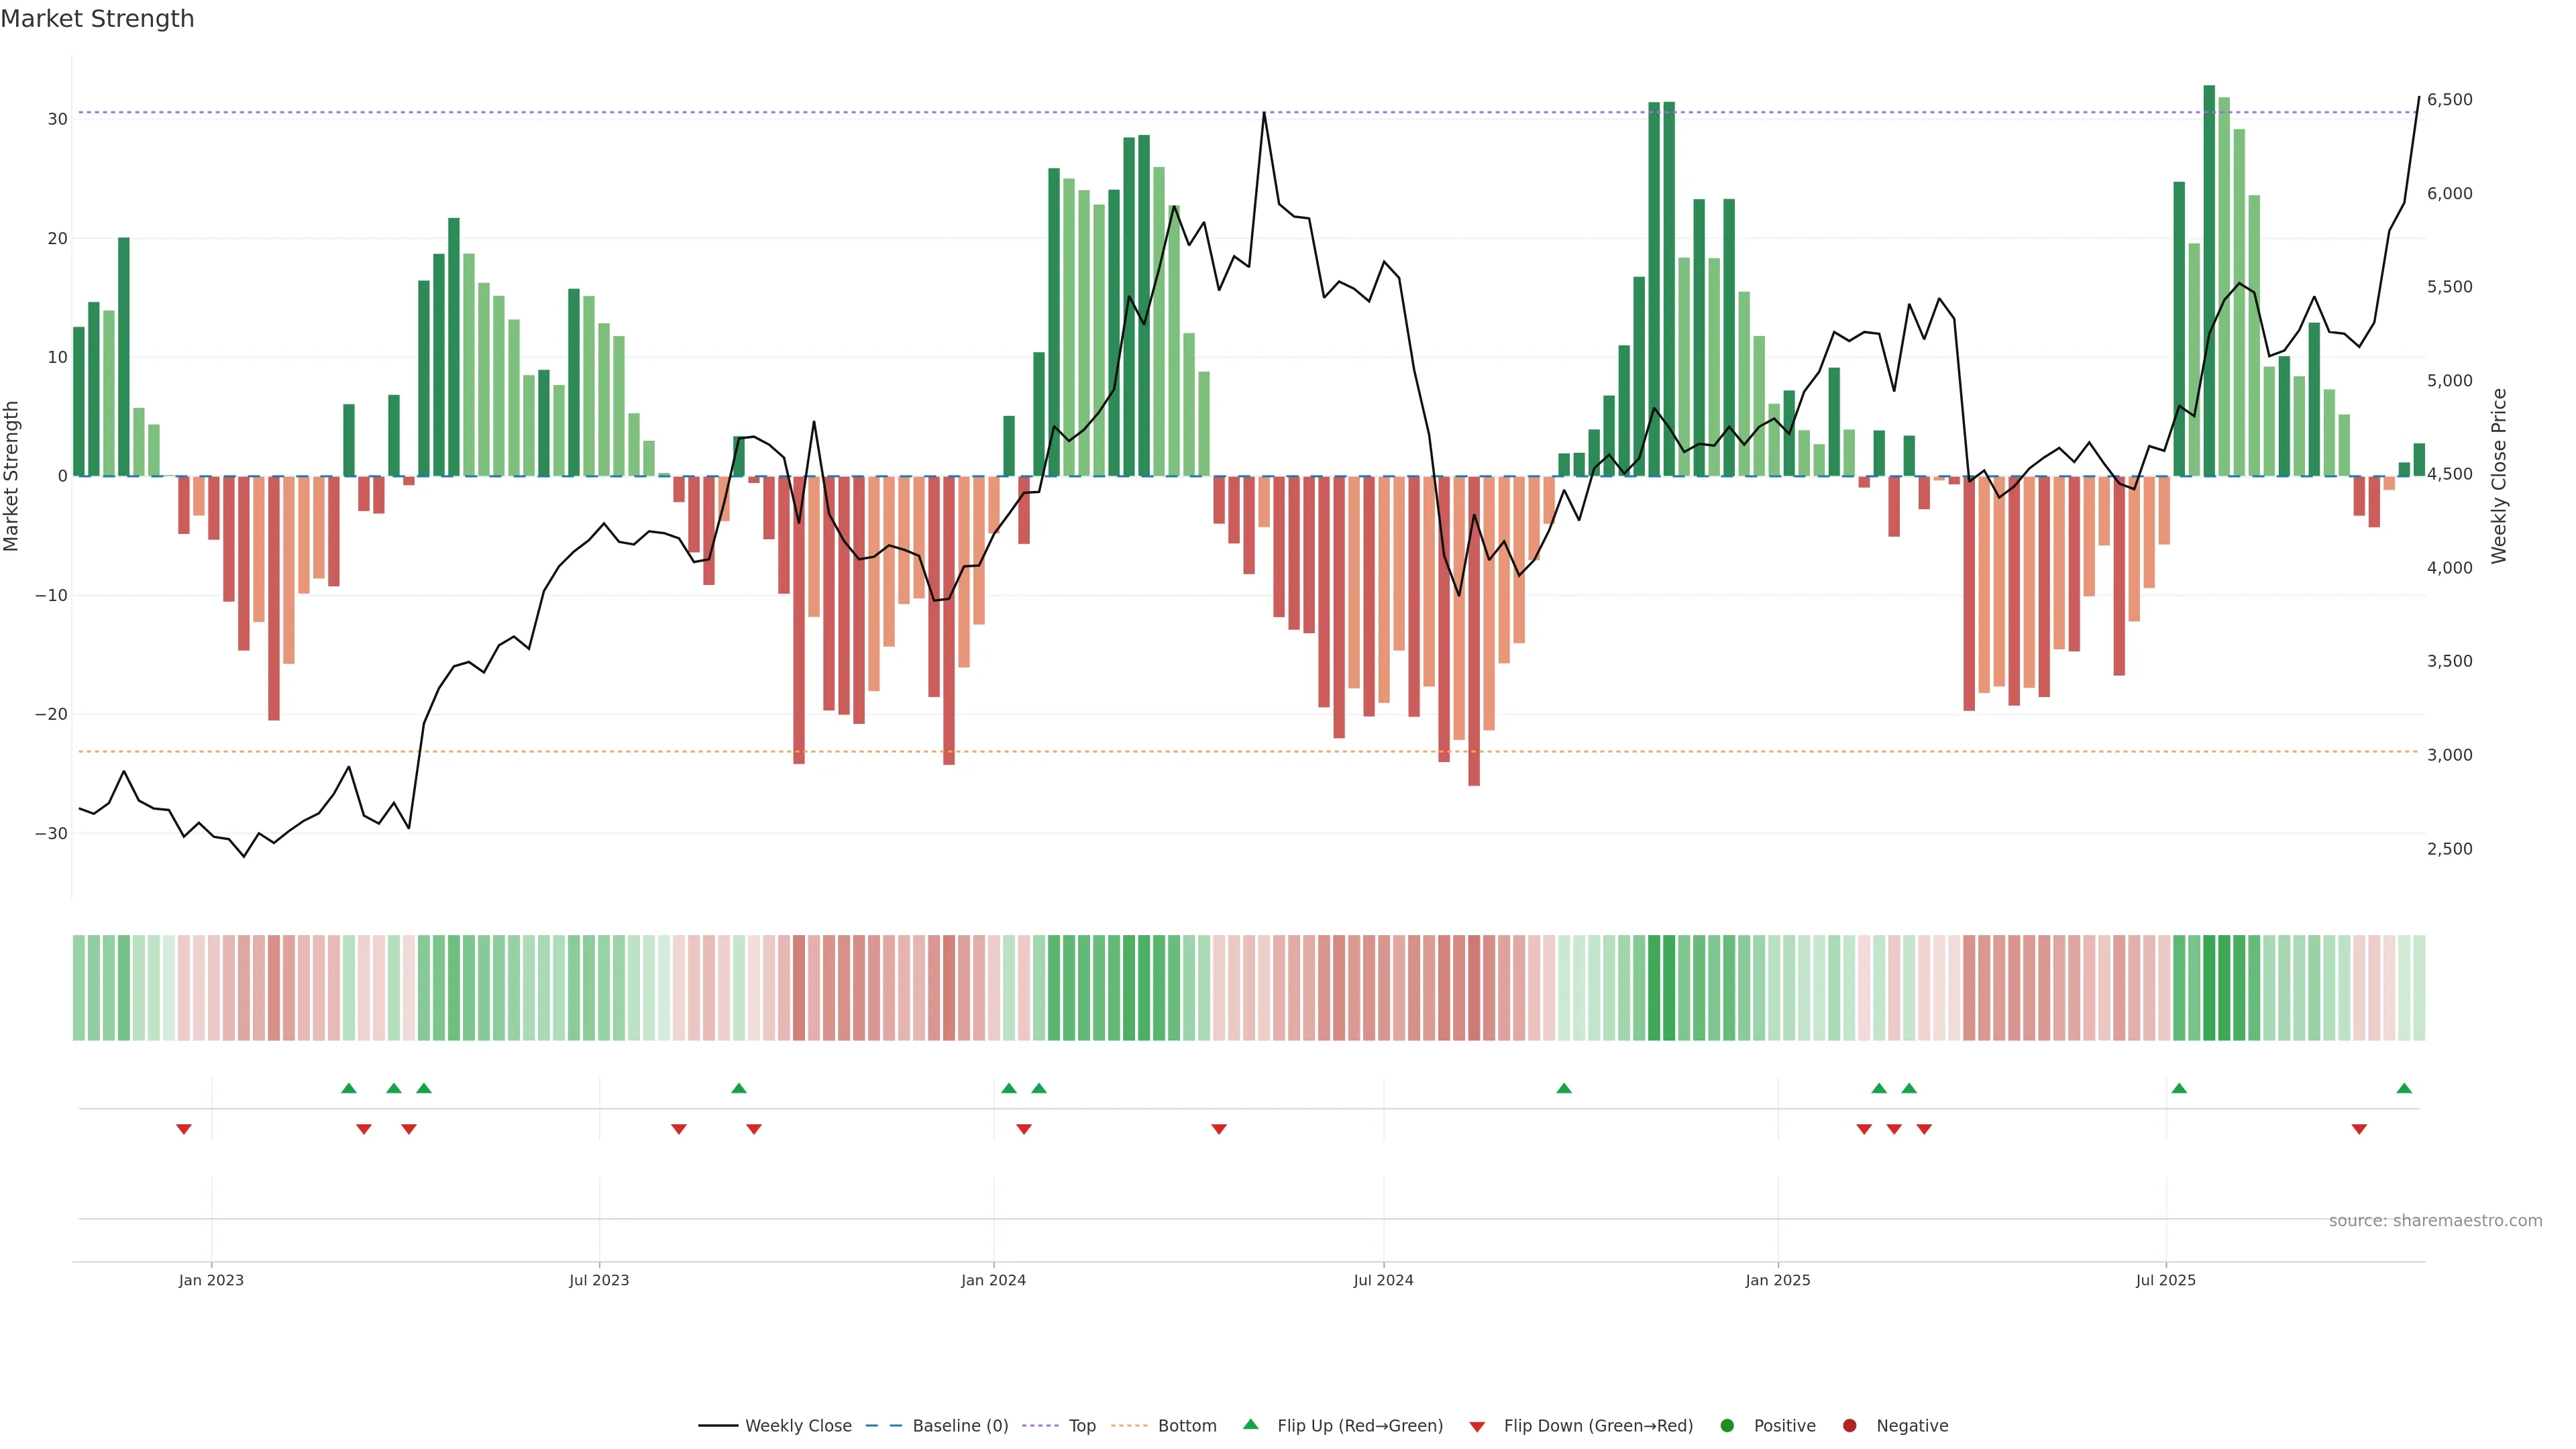The image size is (2576, 1449).
Task: Select the leftmost green flip-up triangle marker
Action: [x=349, y=1088]
